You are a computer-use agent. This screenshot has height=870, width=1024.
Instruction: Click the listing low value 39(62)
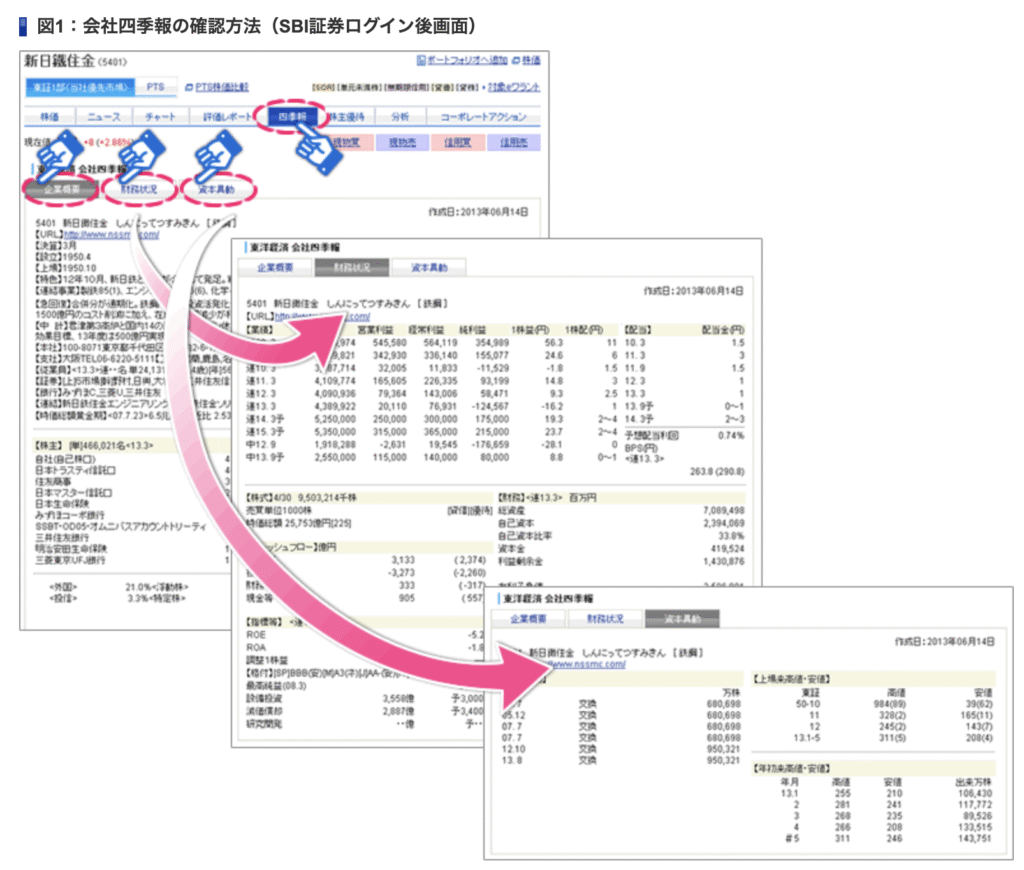point(979,704)
